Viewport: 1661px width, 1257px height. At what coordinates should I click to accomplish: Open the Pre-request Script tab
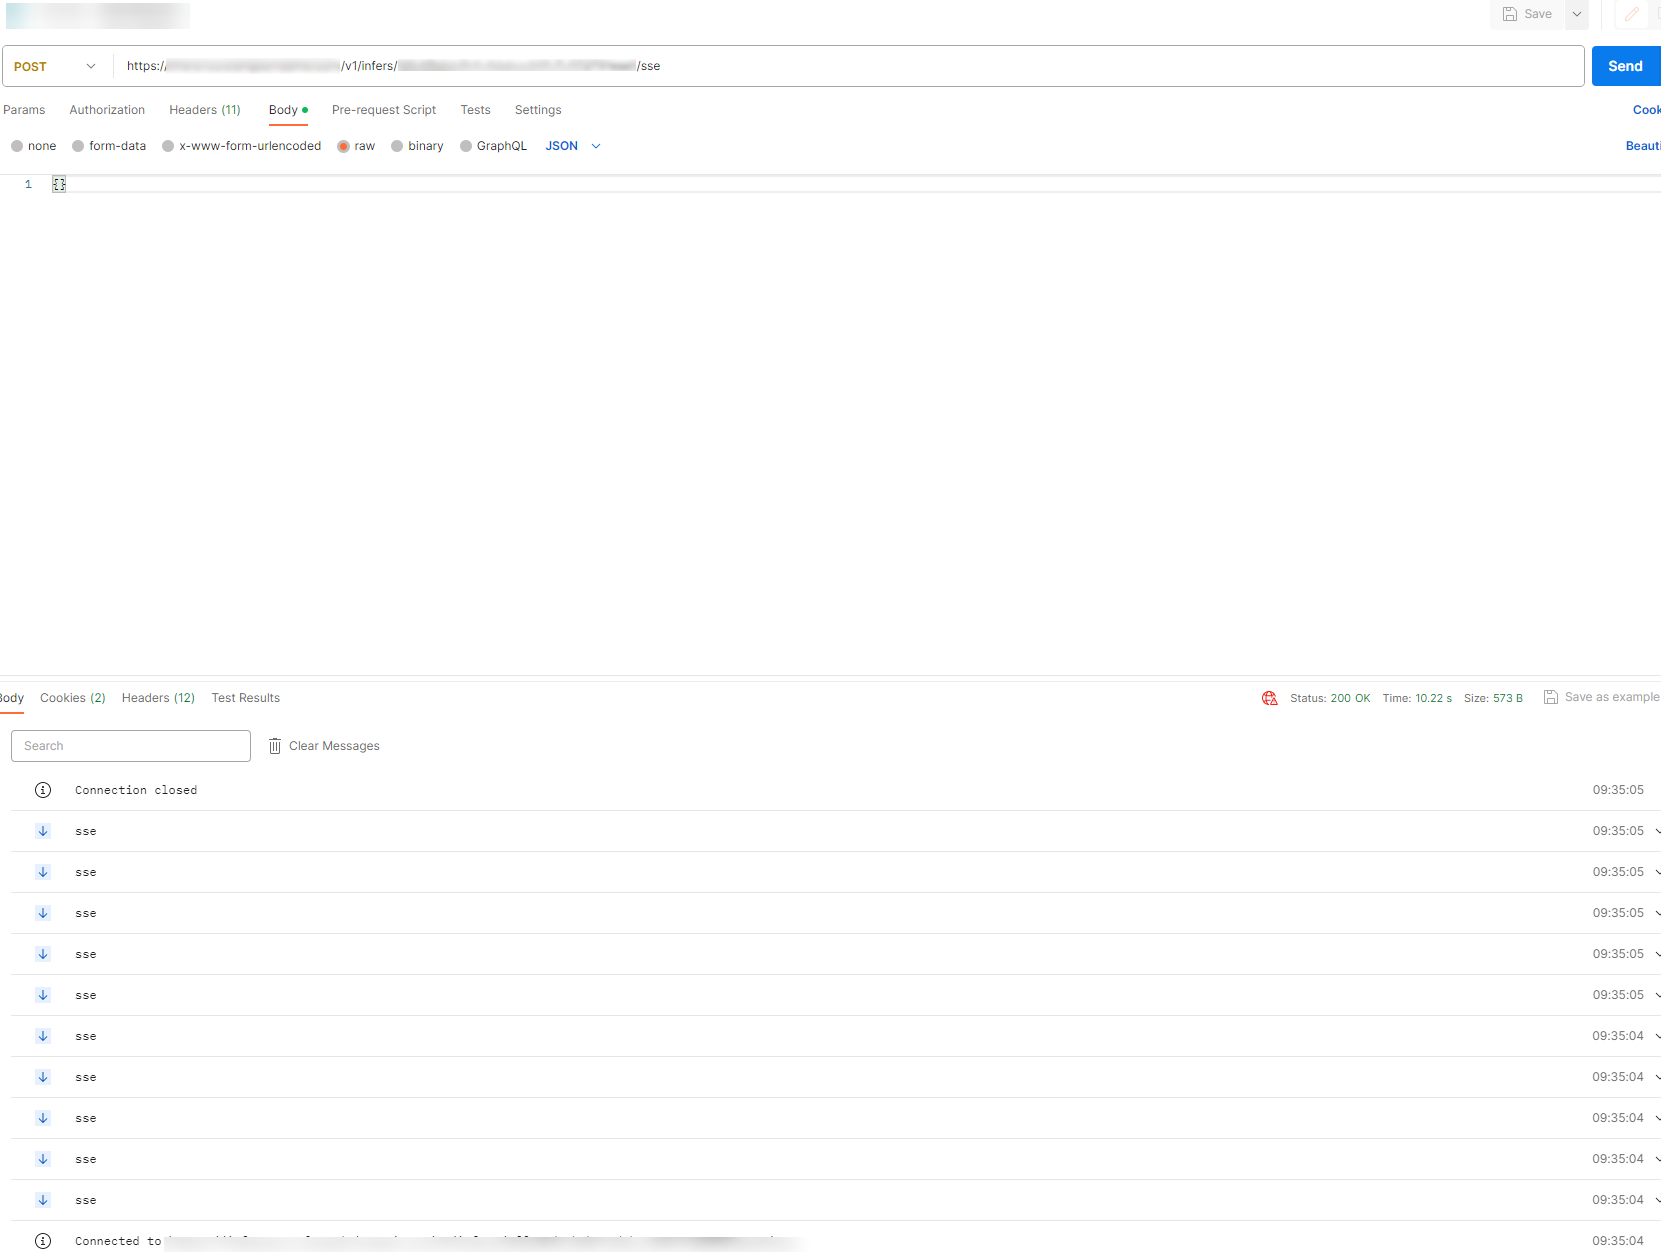tap(384, 110)
